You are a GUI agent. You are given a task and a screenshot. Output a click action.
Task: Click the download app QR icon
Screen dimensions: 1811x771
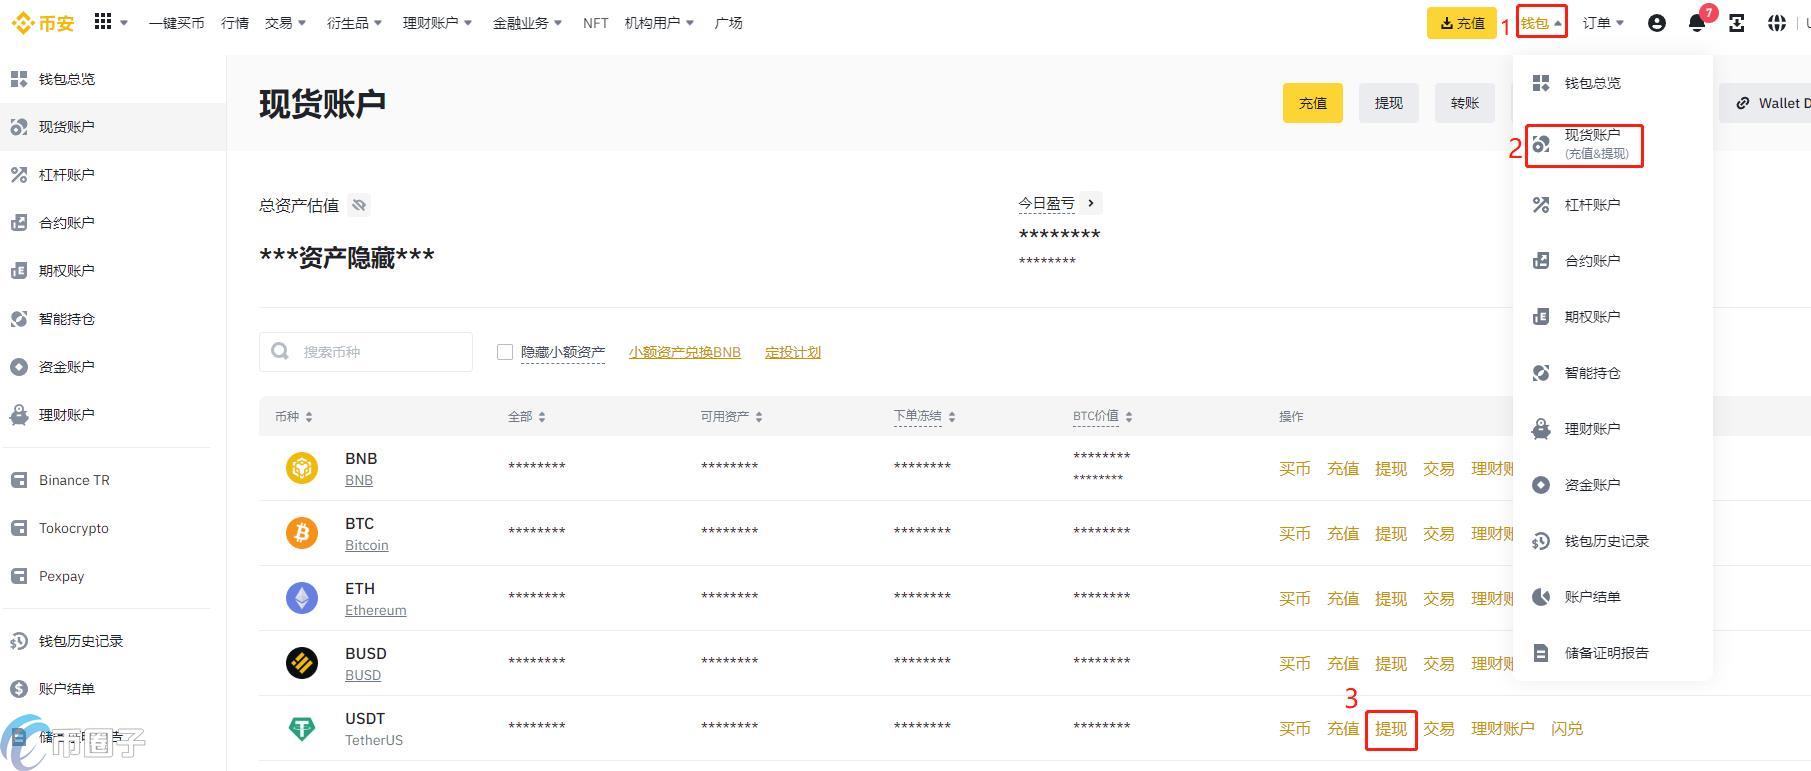pos(1737,23)
